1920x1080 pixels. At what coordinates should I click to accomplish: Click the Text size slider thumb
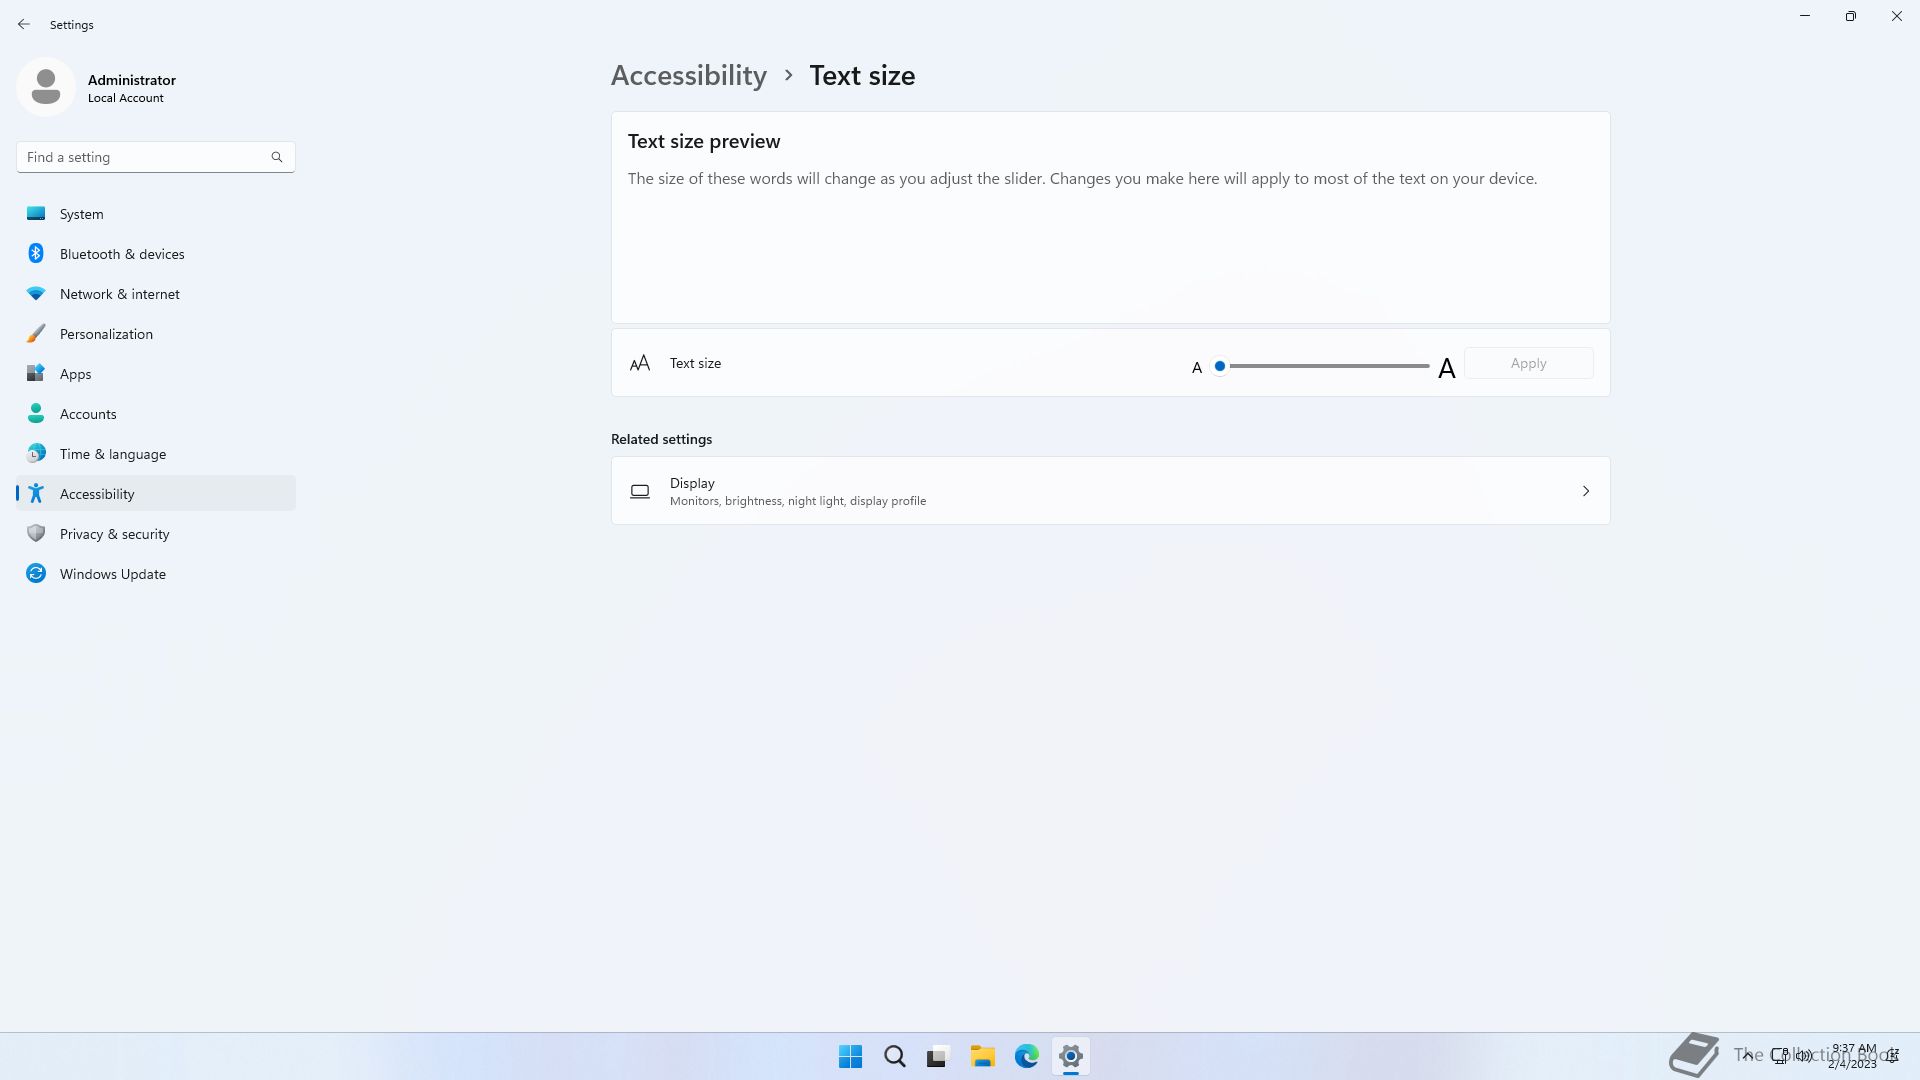point(1220,366)
